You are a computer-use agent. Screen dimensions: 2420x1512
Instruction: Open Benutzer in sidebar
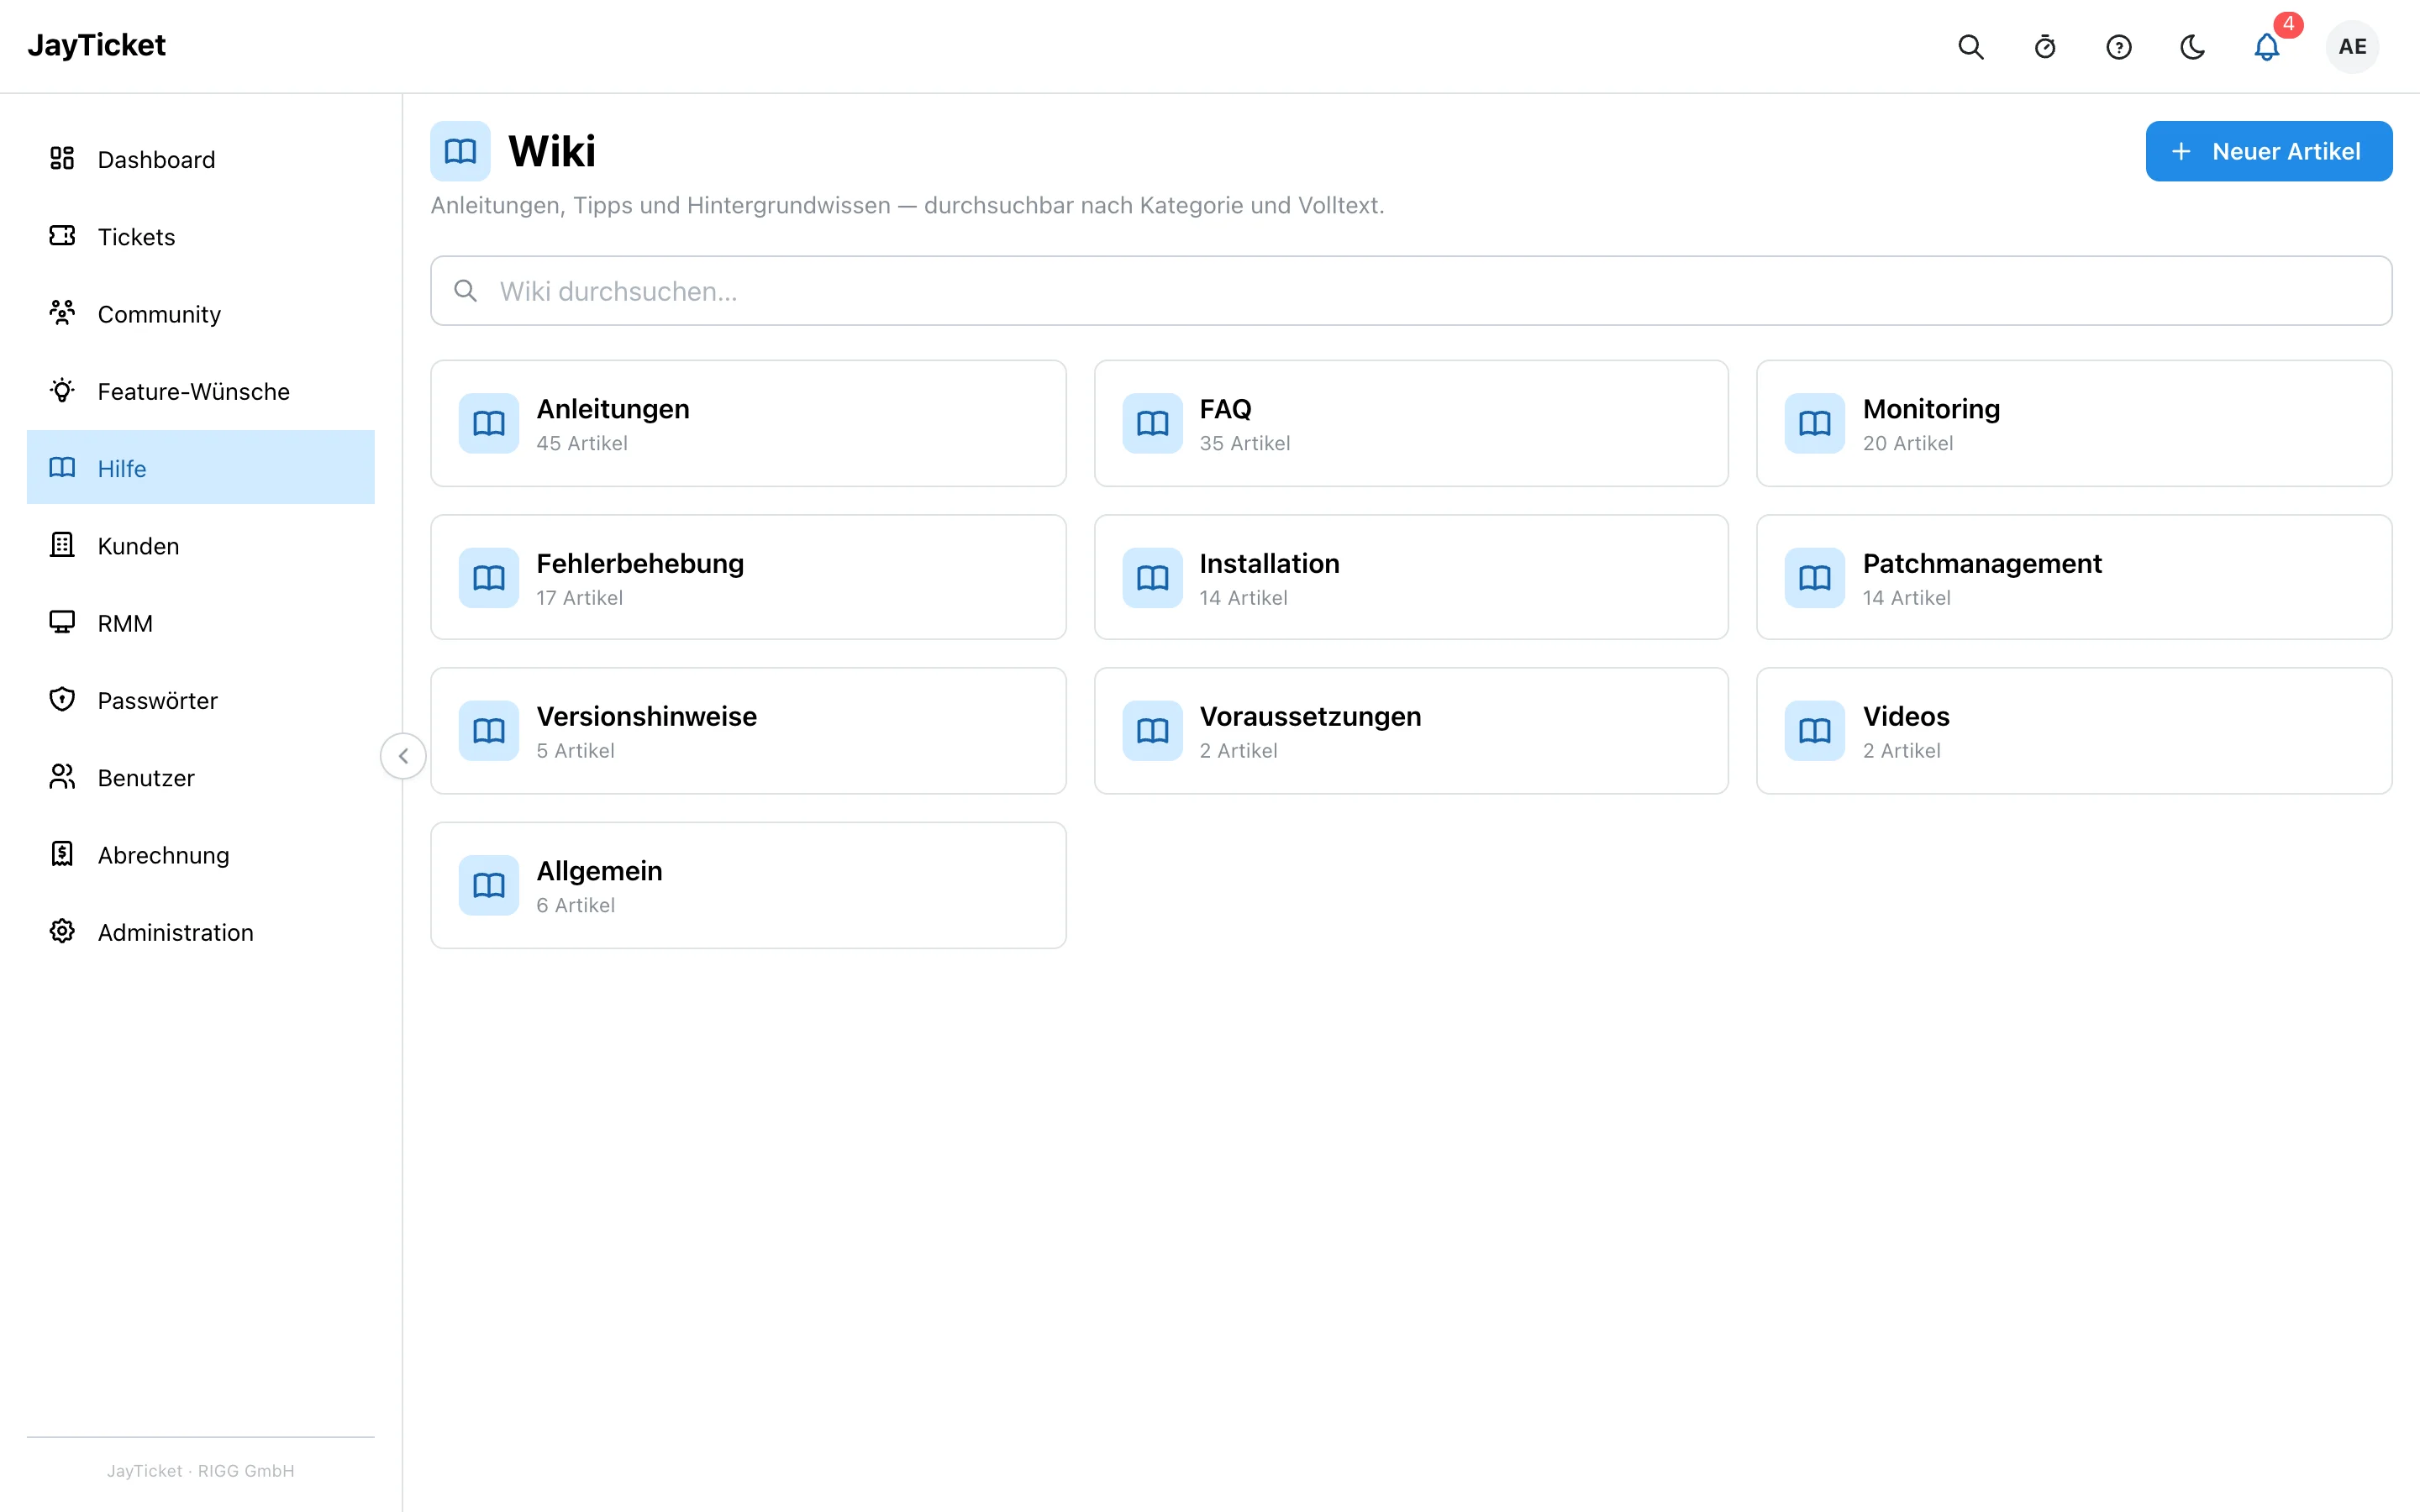click(201, 777)
